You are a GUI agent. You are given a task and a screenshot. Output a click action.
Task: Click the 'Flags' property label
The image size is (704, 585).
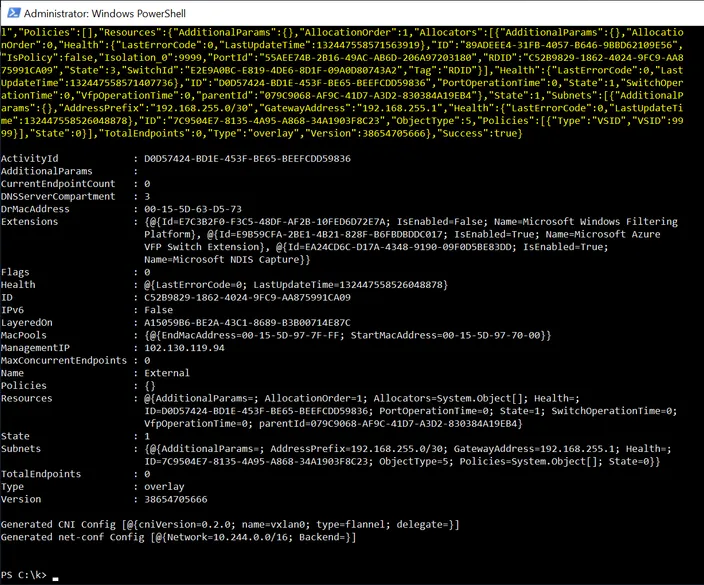(x=15, y=272)
